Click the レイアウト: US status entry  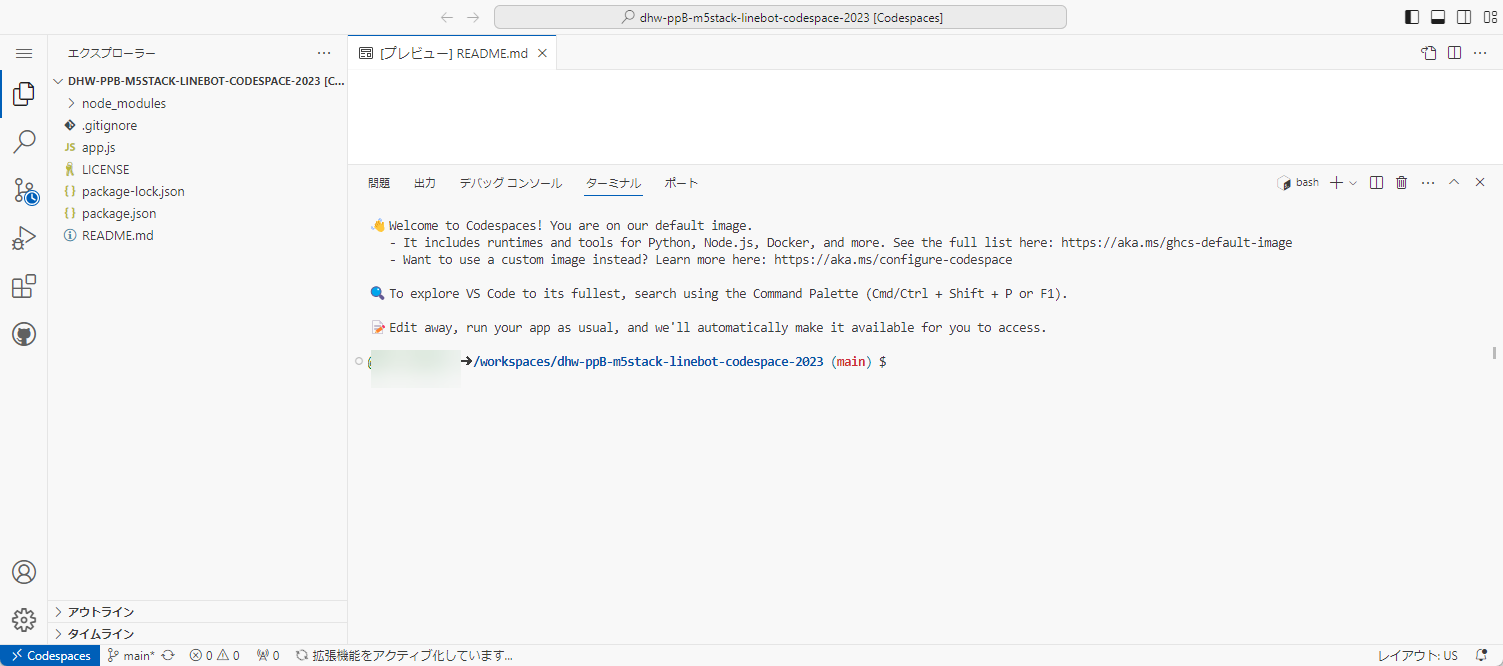(x=1417, y=655)
